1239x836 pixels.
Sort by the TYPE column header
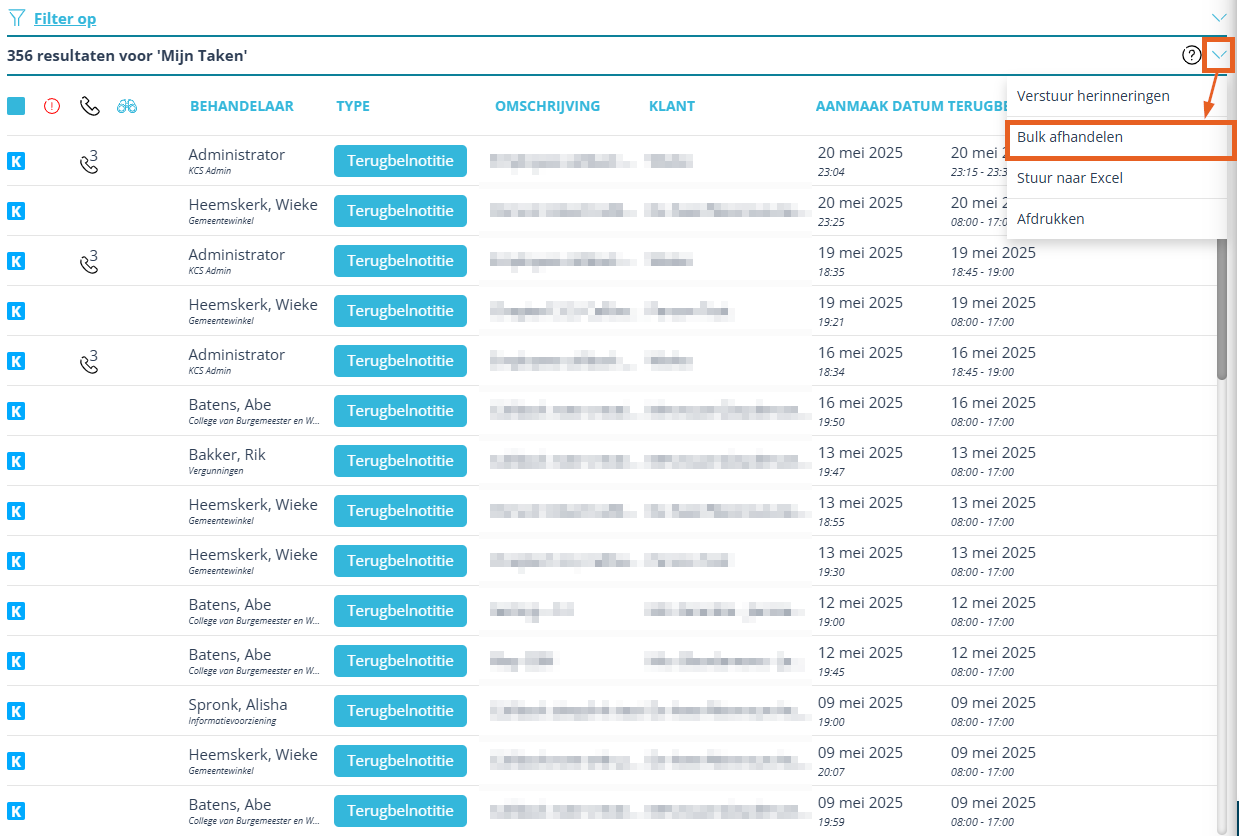point(353,106)
